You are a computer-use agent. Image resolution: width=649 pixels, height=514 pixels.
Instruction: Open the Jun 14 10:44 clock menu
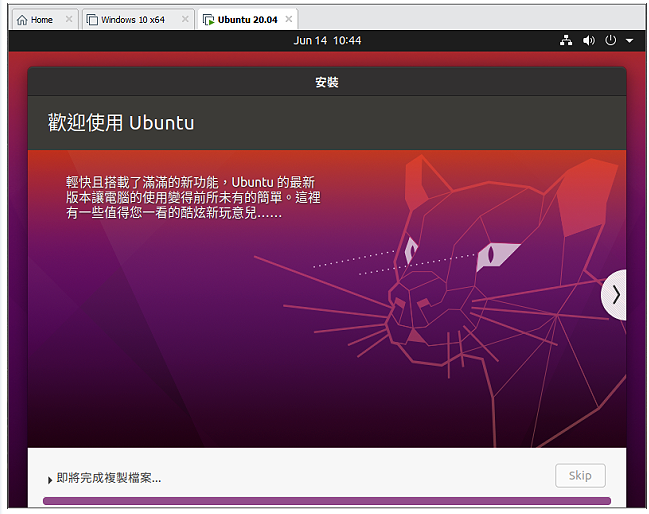(327, 41)
